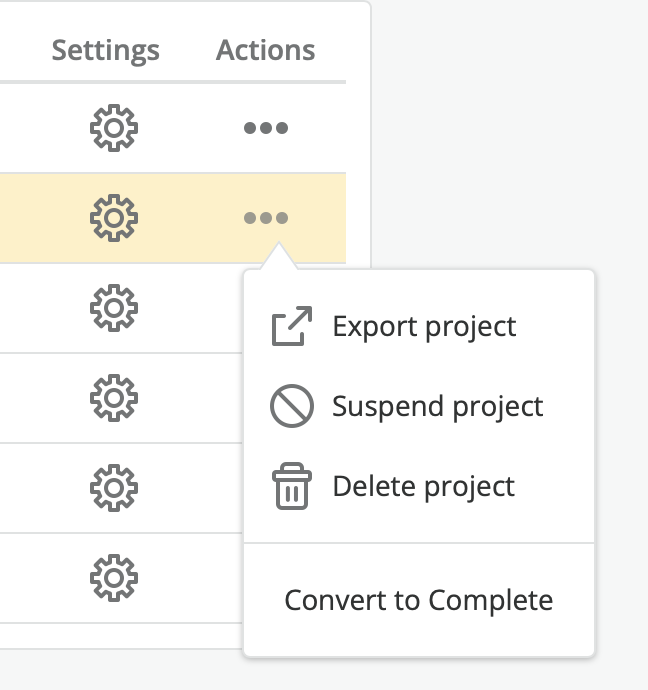Viewport: 648px width, 690px height.
Task: Select the yellow highlighted project row
Action: click(173, 218)
